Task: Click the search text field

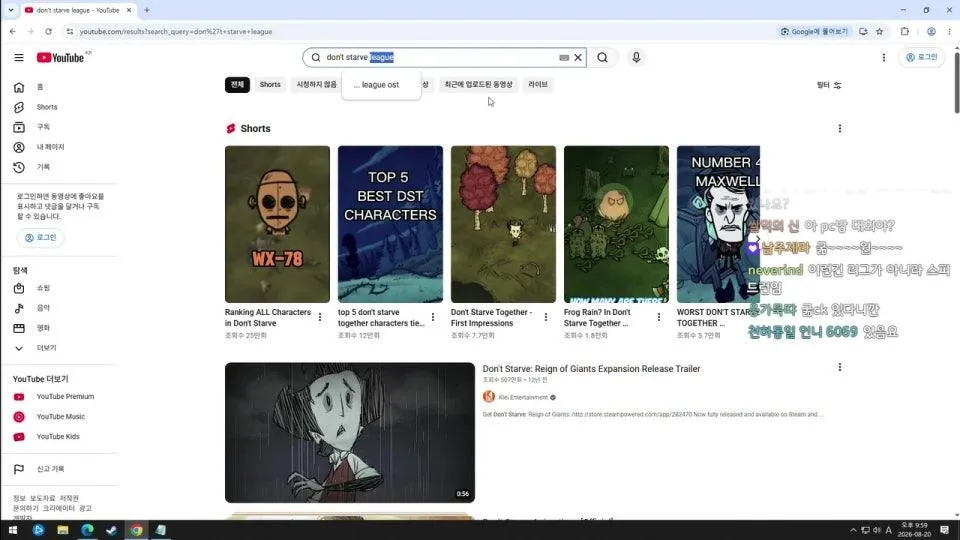Action: 441,58
